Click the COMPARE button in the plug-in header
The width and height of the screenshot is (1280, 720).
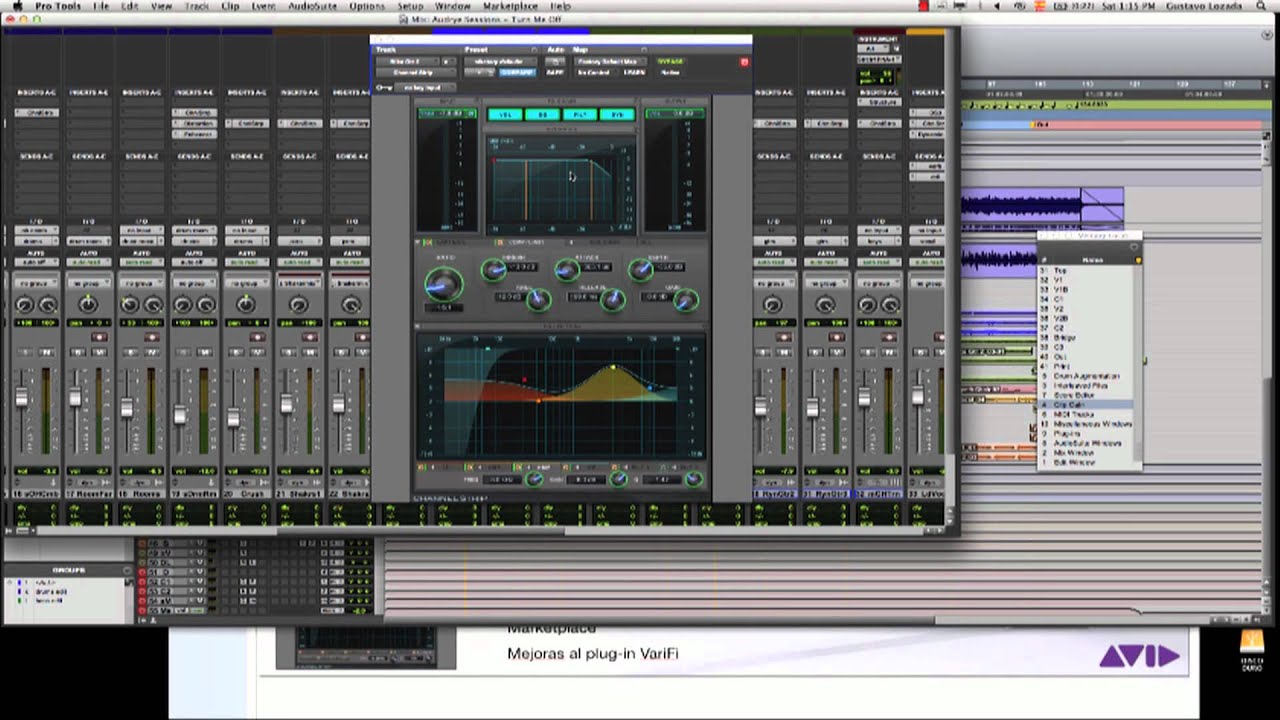(x=517, y=72)
